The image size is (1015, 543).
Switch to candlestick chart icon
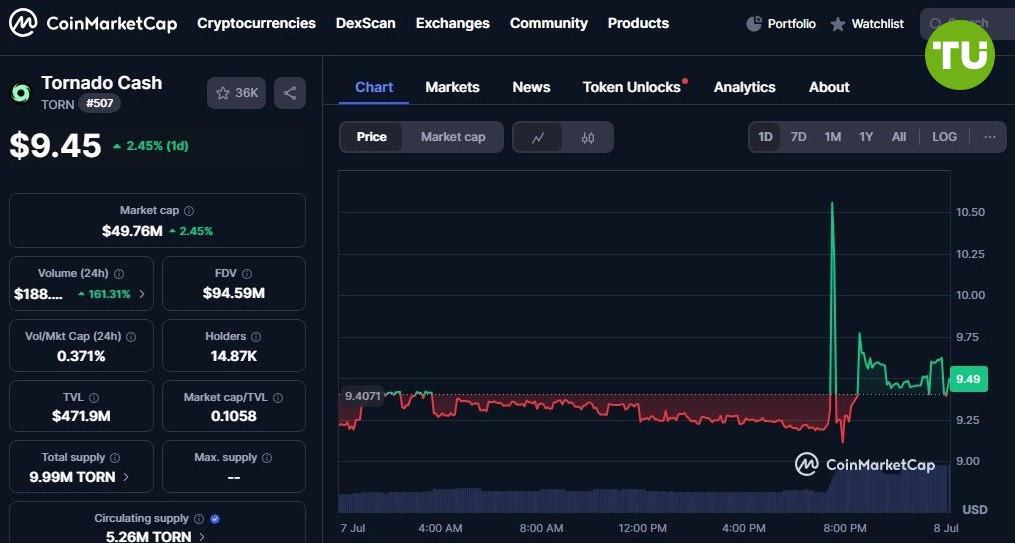click(x=588, y=137)
